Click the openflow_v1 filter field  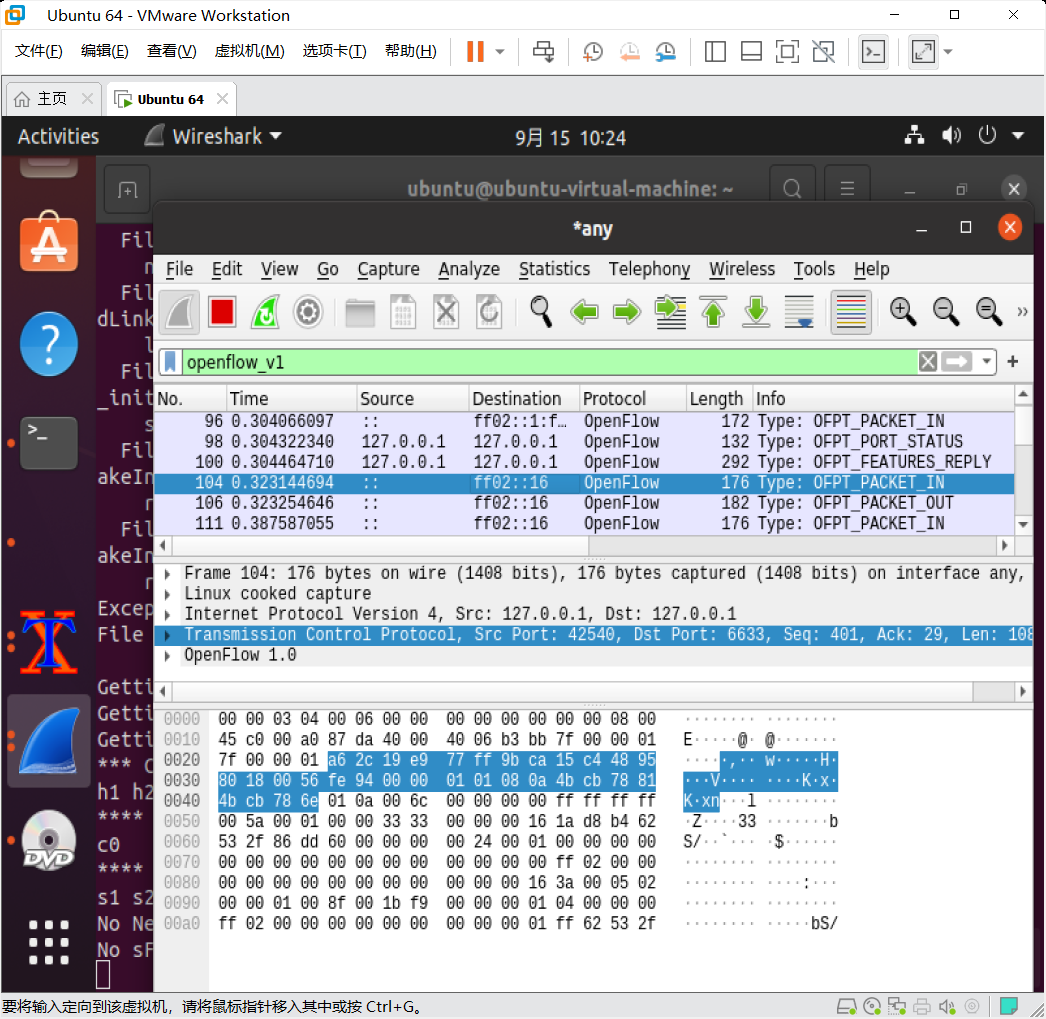click(x=550, y=362)
